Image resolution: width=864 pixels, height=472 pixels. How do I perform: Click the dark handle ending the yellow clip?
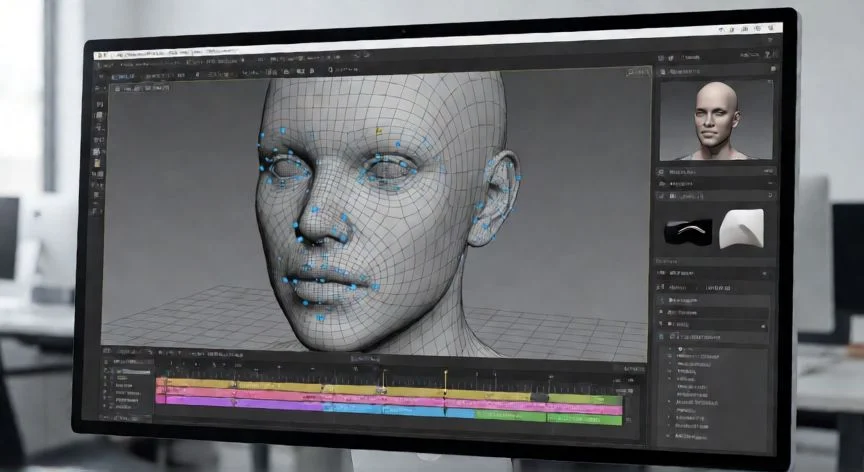539,397
